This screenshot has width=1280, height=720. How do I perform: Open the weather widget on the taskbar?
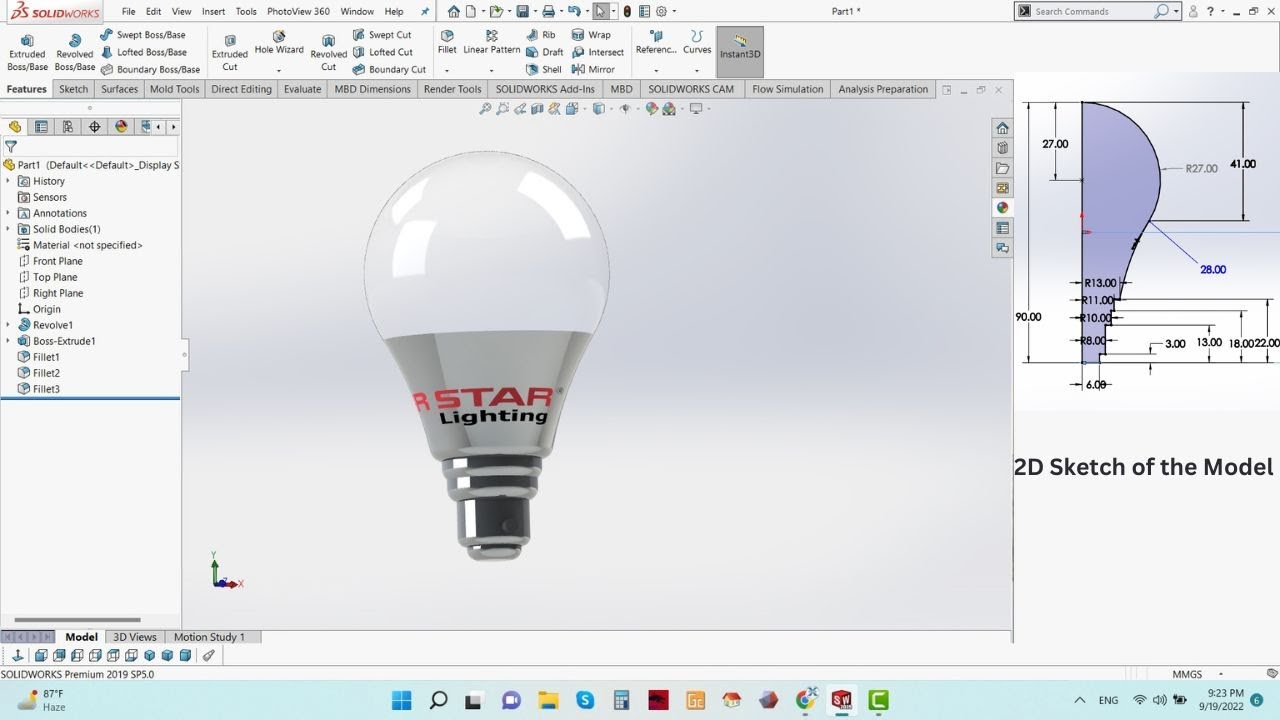point(41,700)
